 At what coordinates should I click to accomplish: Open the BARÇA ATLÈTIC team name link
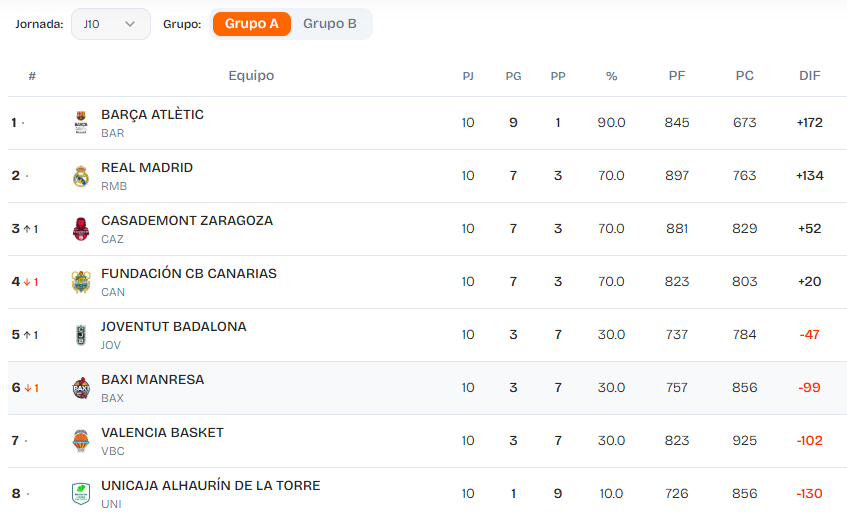152,115
